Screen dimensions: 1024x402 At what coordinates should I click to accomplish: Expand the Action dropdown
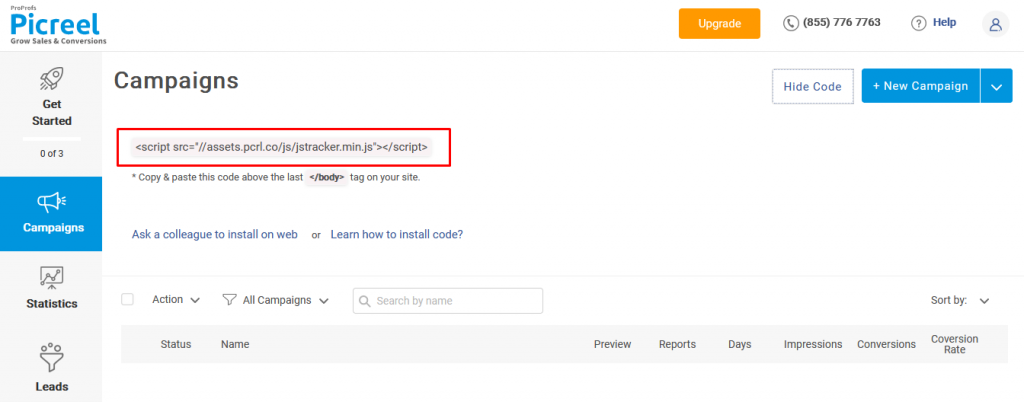click(176, 299)
